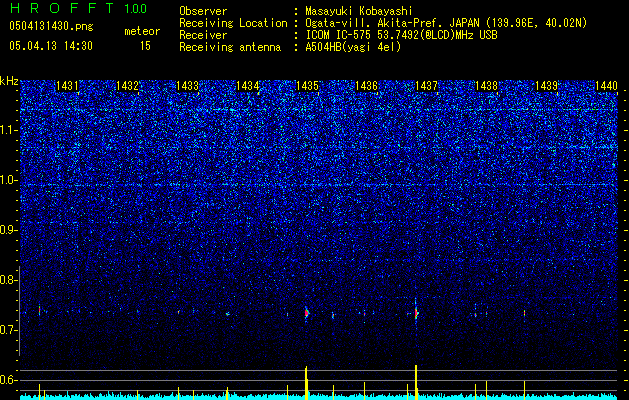Click the tall yellow power spike below 1435
Screen dimensions: 629x400
tap(306, 382)
